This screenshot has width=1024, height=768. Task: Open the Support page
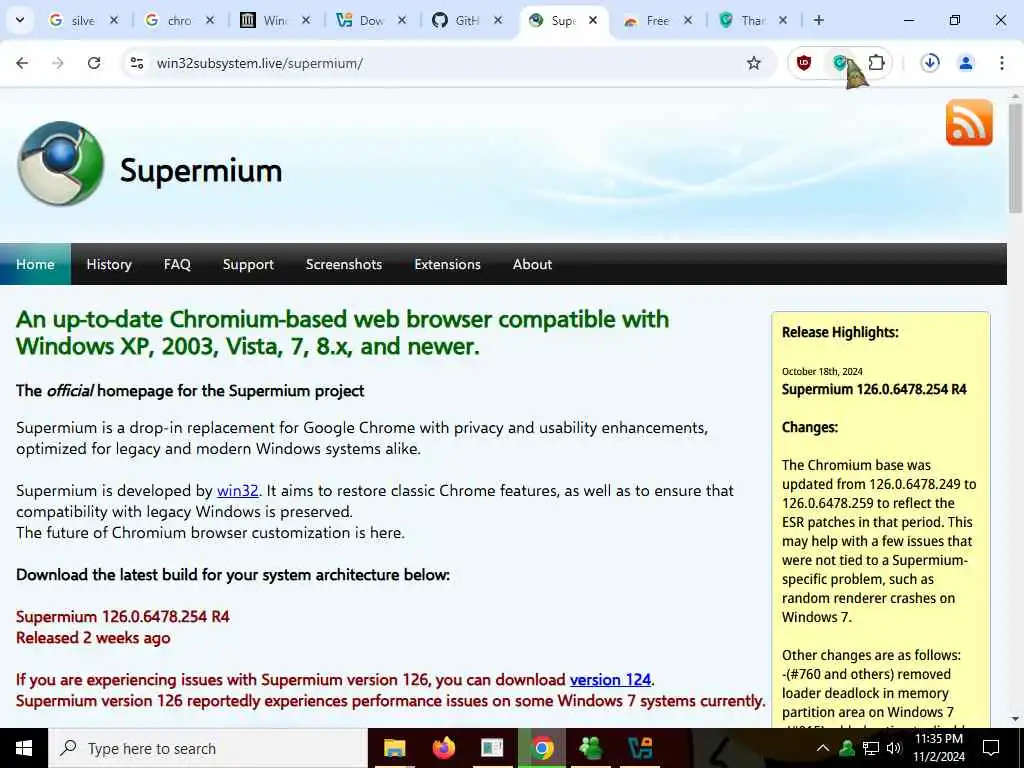pyautogui.click(x=248, y=264)
